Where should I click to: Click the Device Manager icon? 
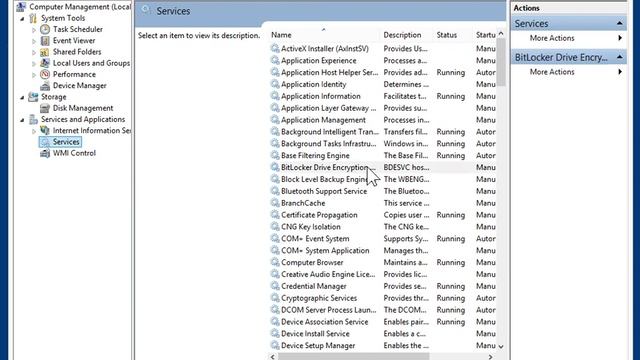[45, 86]
